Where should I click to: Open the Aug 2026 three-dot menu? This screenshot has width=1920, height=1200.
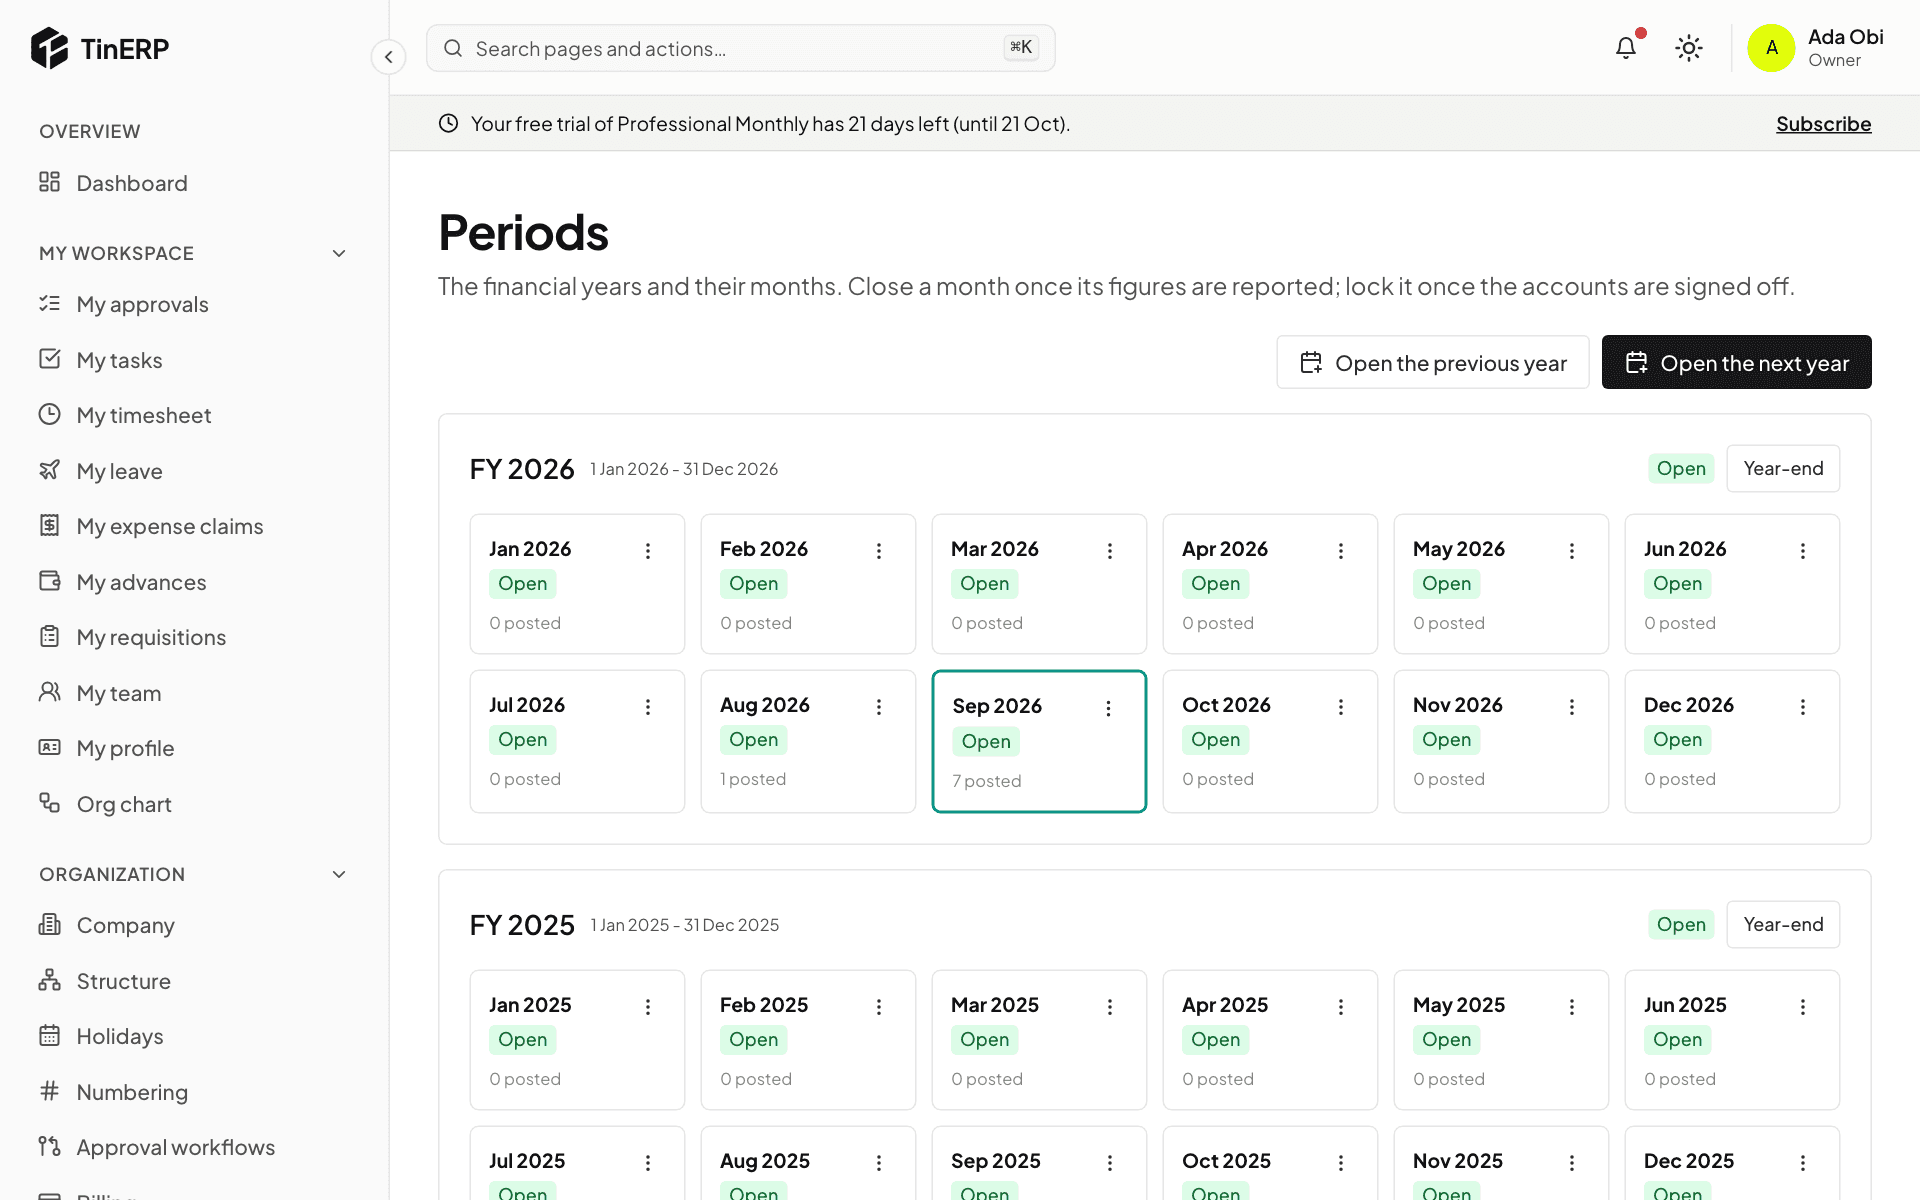(879, 707)
